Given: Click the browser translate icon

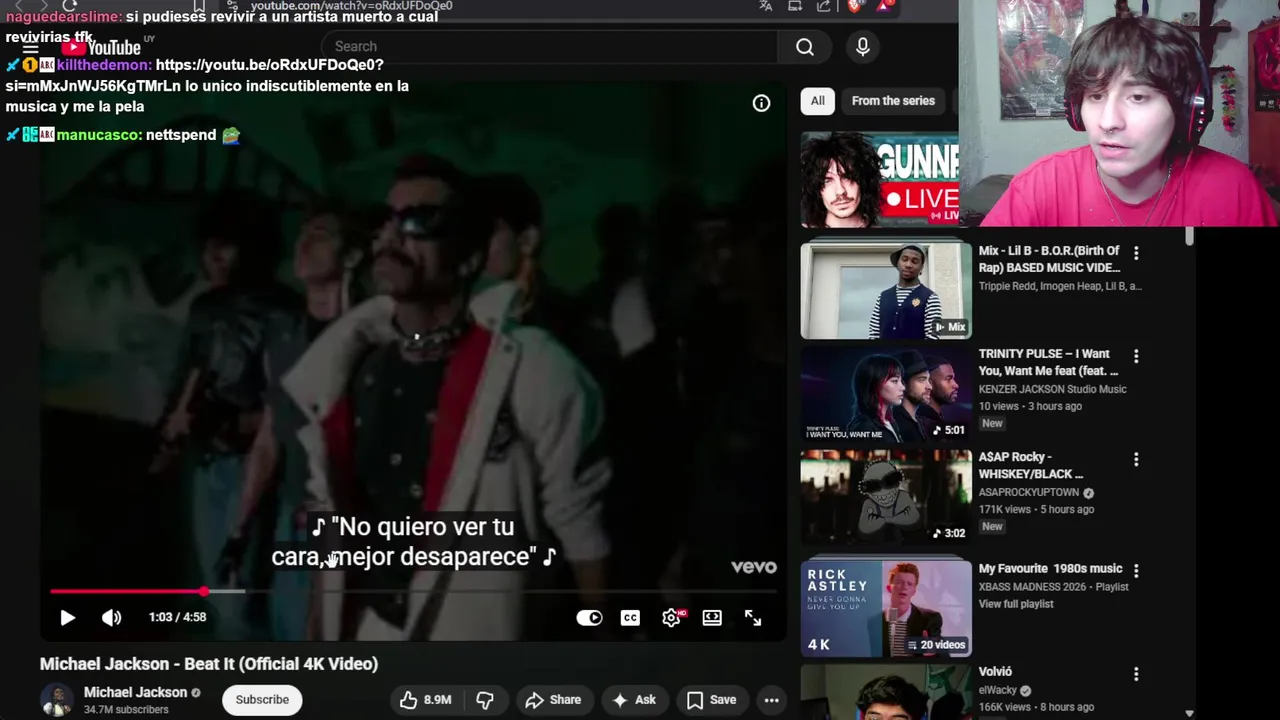Looking at the screenshot, I should tap(766, 6).
